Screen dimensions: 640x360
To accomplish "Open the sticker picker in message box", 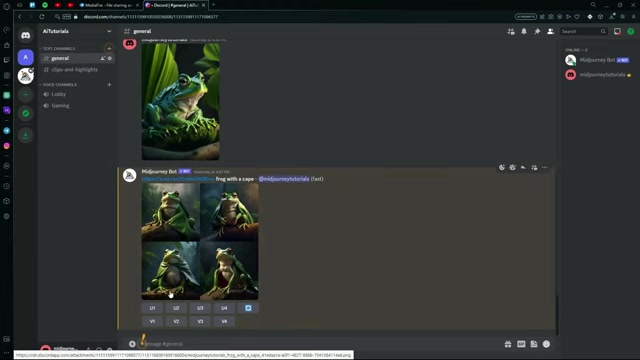I will tap(534, 344).
